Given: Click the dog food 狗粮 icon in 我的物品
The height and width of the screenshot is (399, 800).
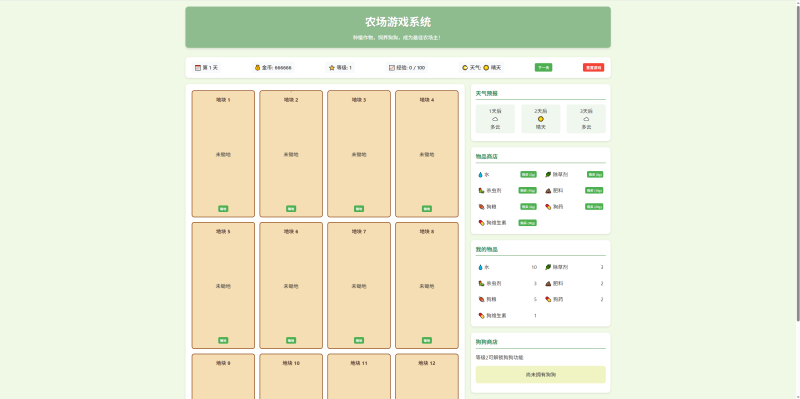Looking at the screenshot, I should [x=481, y=300].
